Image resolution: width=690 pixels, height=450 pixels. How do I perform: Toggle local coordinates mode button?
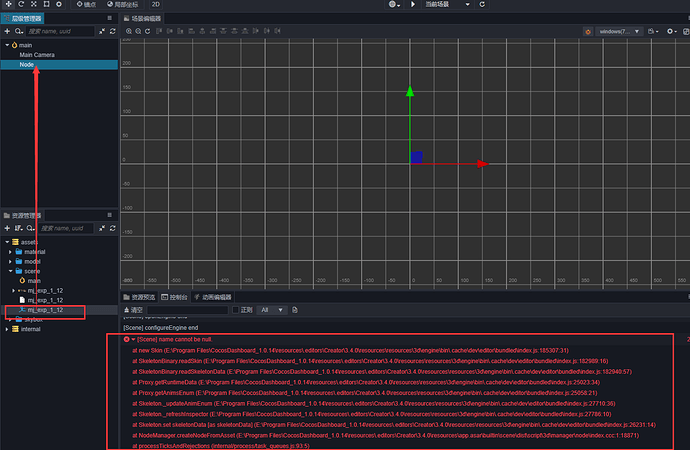pyautogui.click(x=122, y=4)
